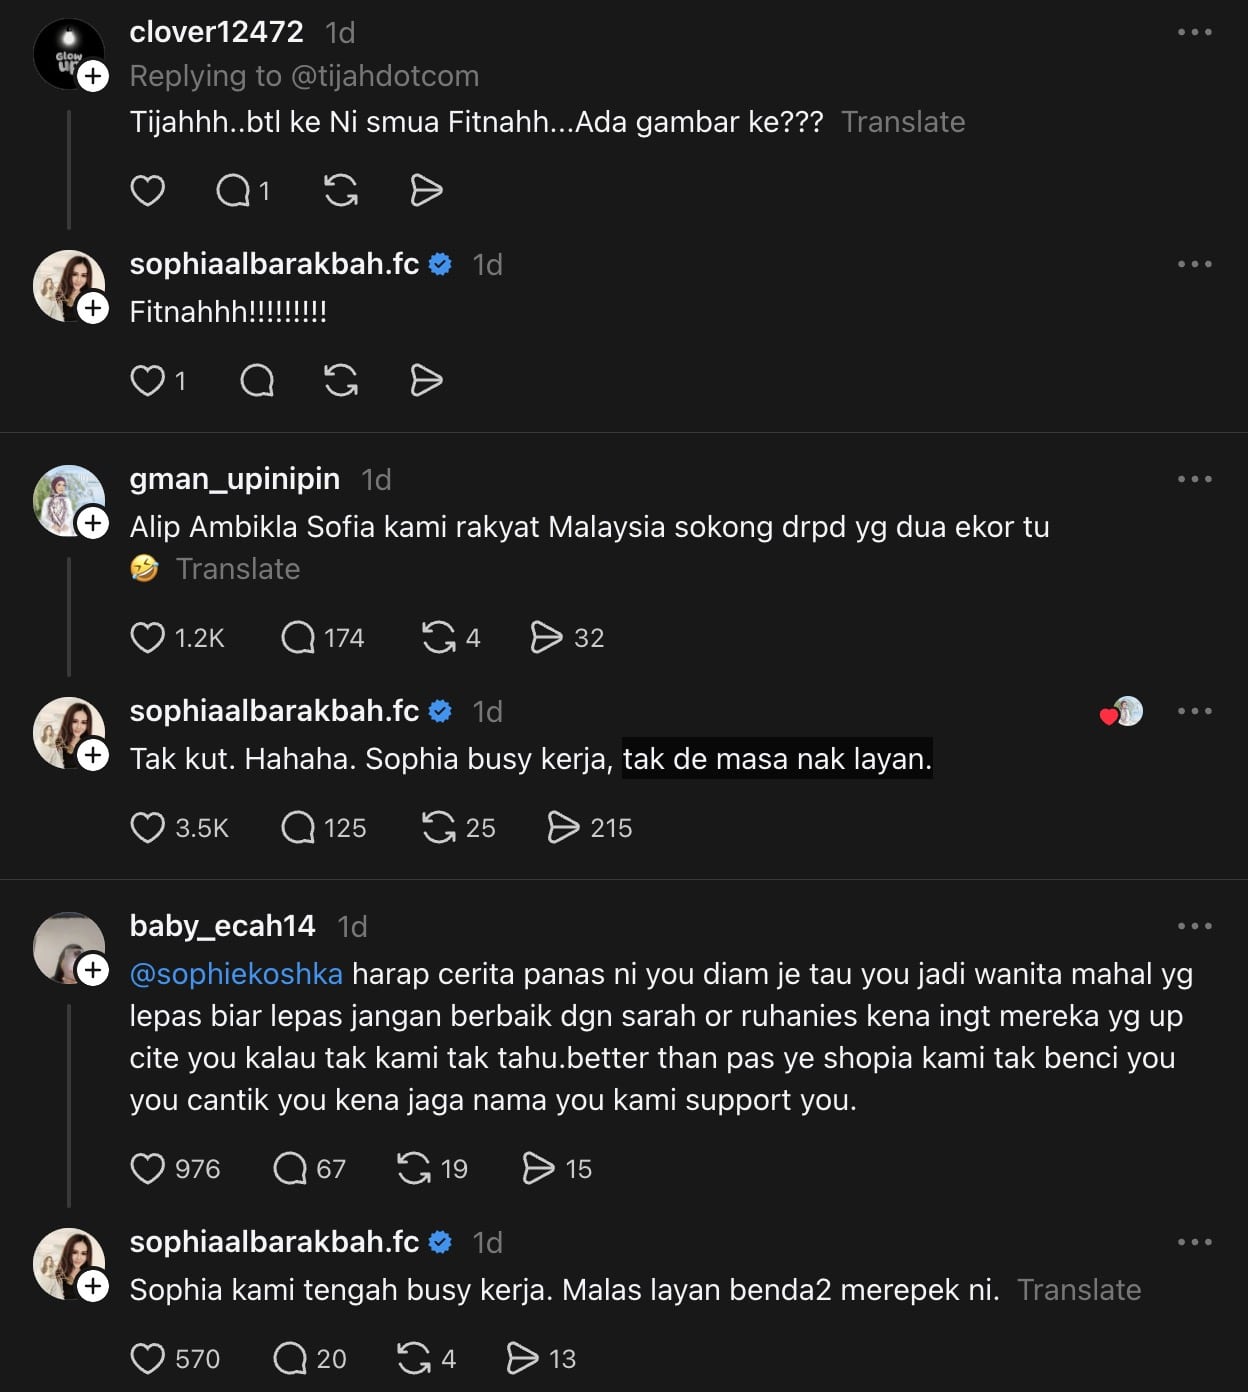Translate the 'Malas layan benda2' reply
This screenshot has width=1248, height=1392.
tap(1079, 1290)
